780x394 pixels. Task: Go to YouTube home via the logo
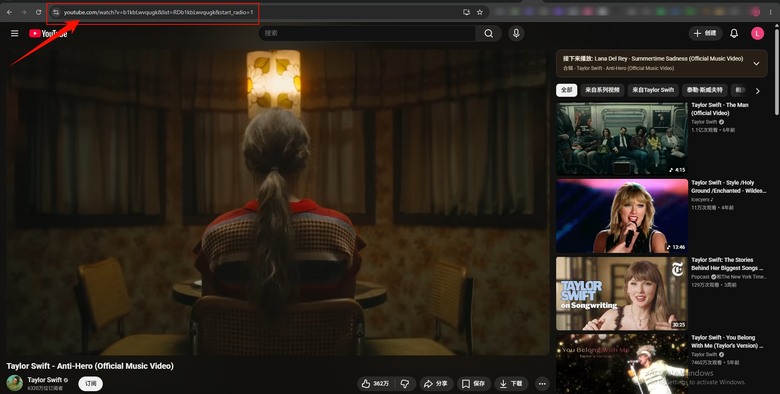(x=48, y=33)
